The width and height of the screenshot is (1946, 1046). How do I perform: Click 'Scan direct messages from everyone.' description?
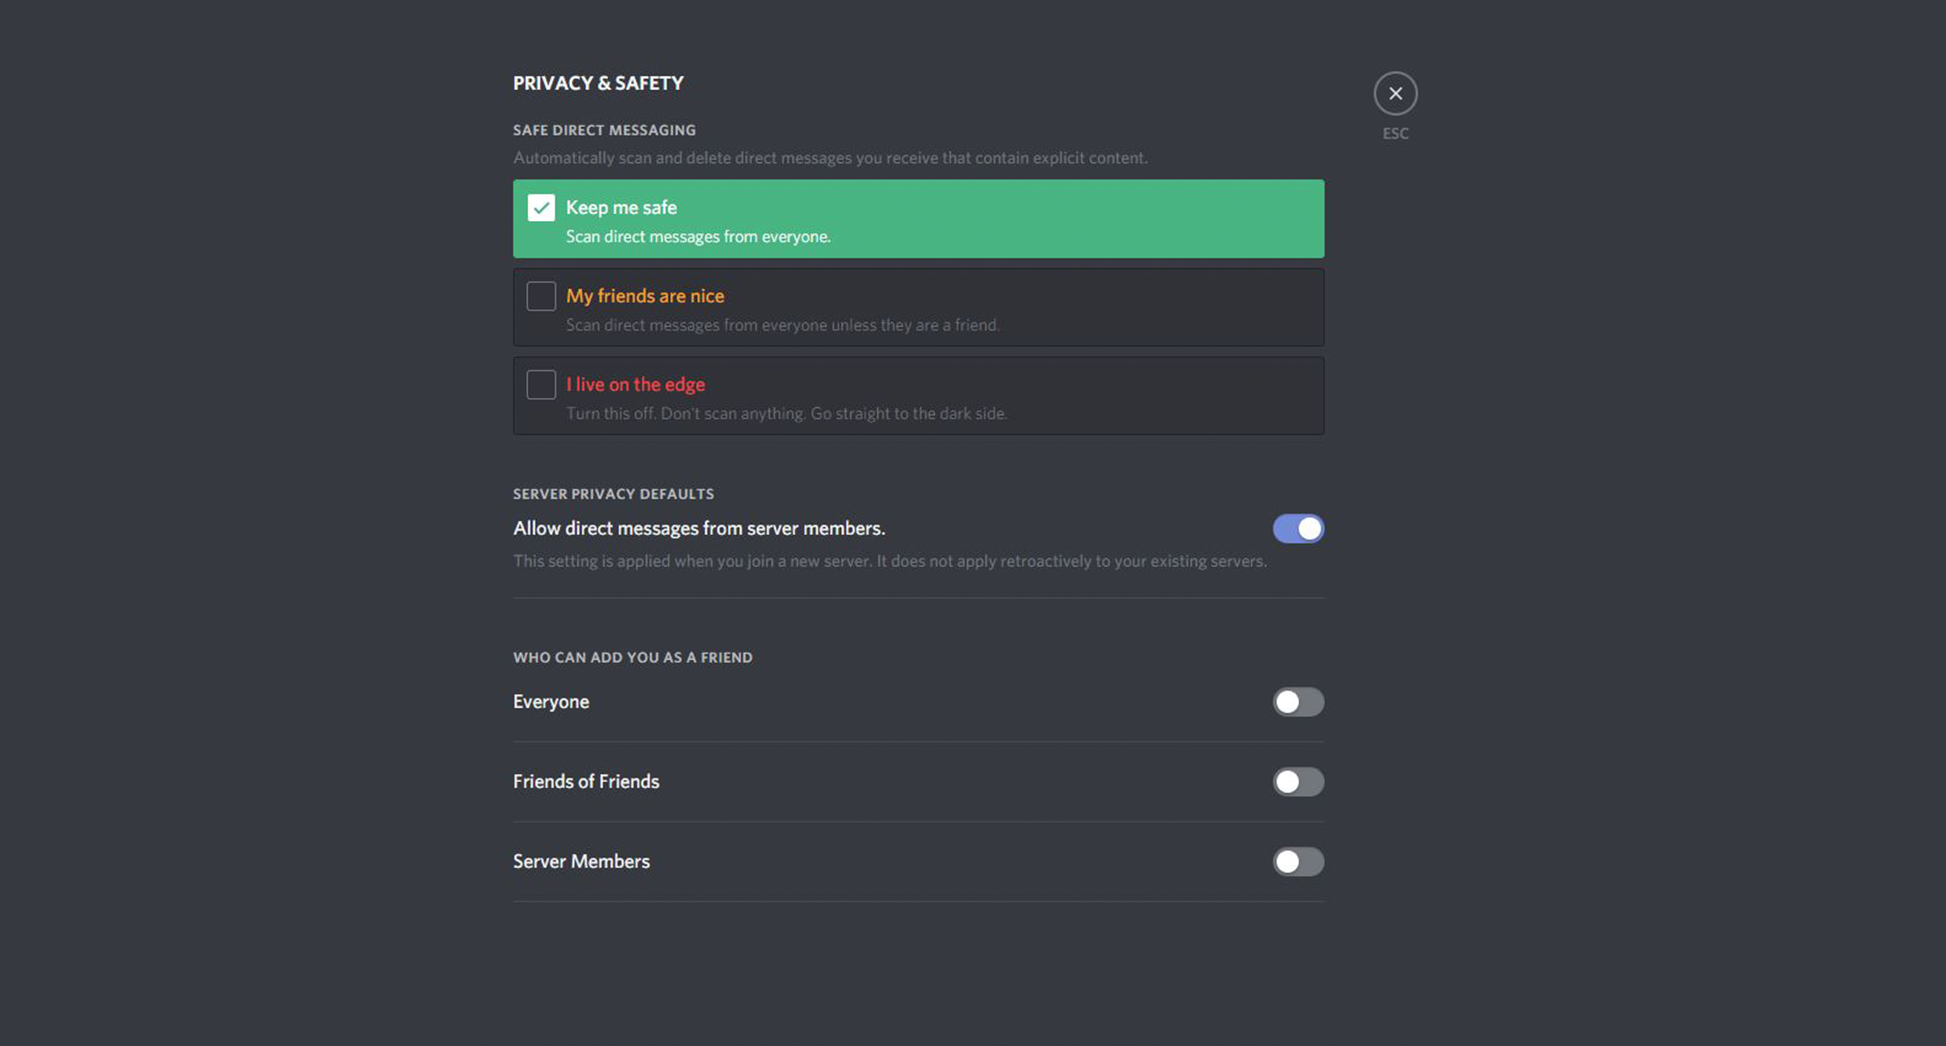(x=698, y=237)
